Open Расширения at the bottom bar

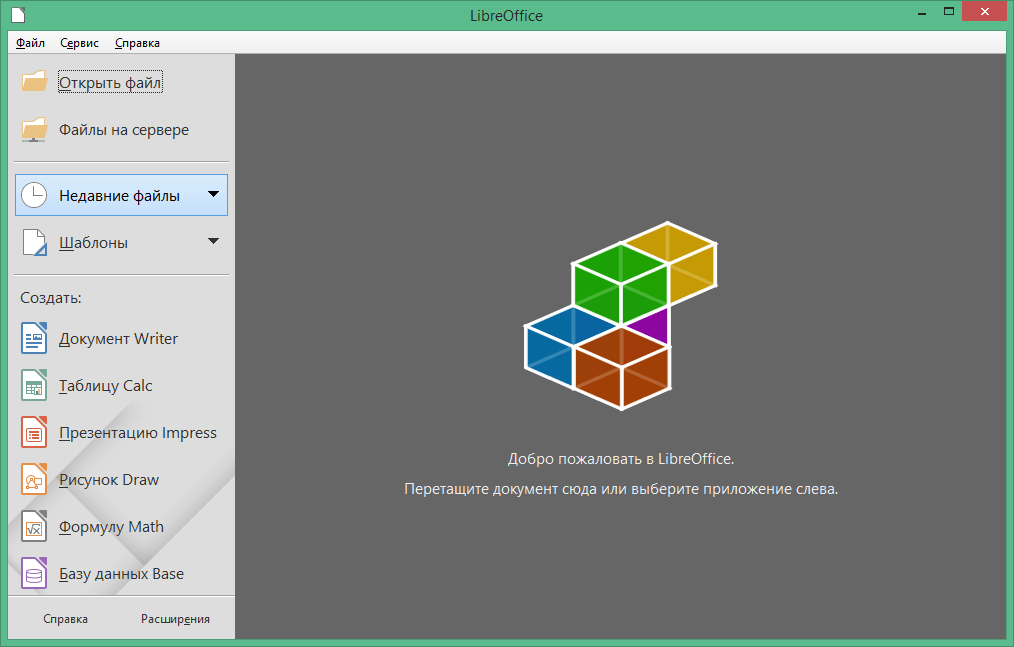178,618
